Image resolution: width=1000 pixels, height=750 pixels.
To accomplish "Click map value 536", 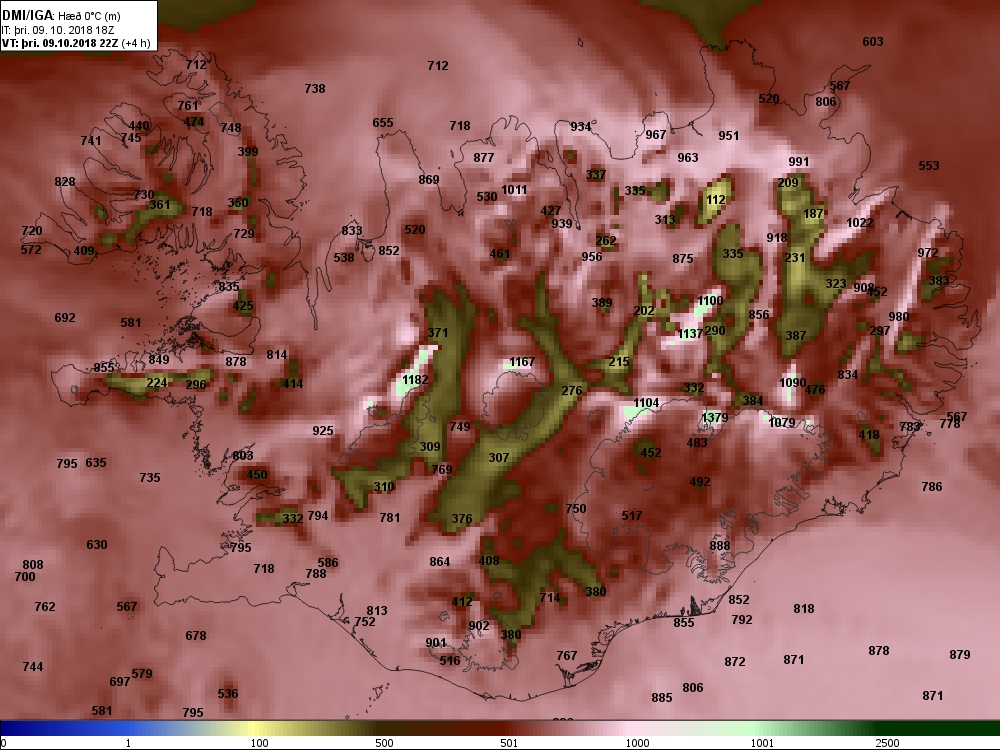I will pos(228,693).
